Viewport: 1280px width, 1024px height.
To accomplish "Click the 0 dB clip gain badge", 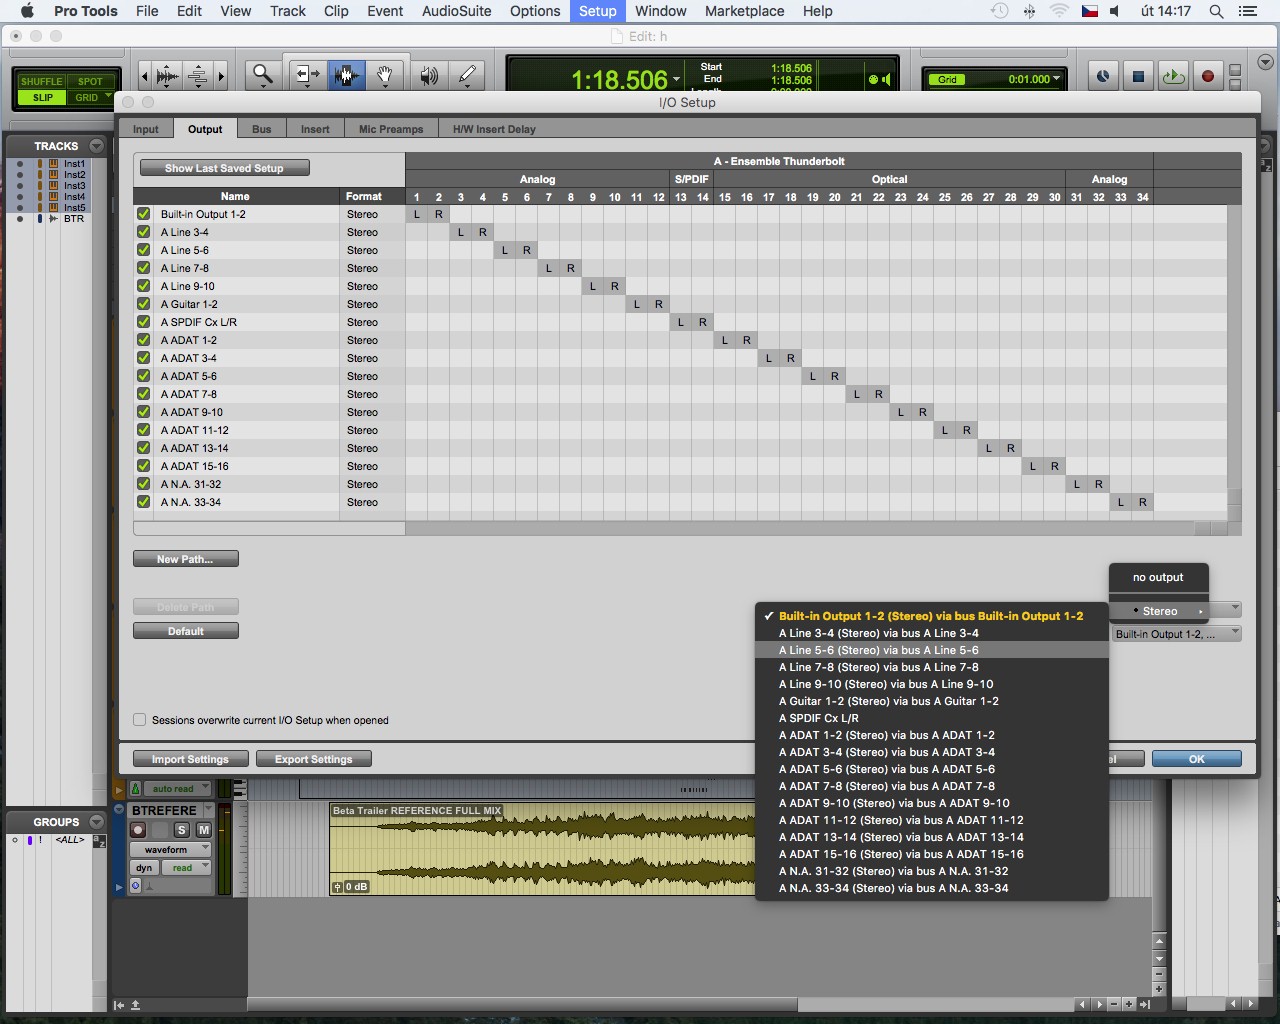I will tap(350, 887).
